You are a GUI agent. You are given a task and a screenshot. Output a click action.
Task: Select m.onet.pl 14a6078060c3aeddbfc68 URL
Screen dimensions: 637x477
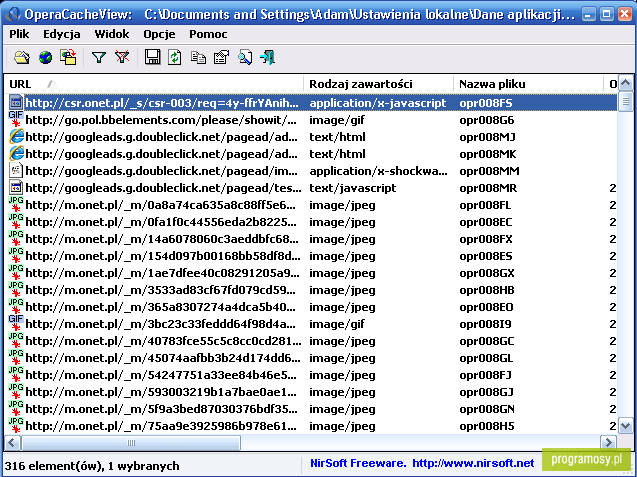162,239
